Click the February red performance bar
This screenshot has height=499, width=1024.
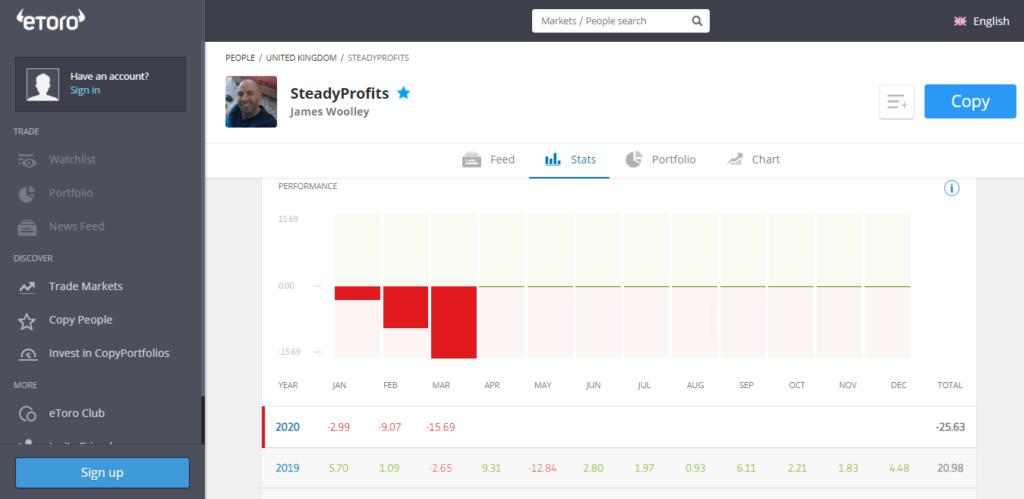coord(406,307)
